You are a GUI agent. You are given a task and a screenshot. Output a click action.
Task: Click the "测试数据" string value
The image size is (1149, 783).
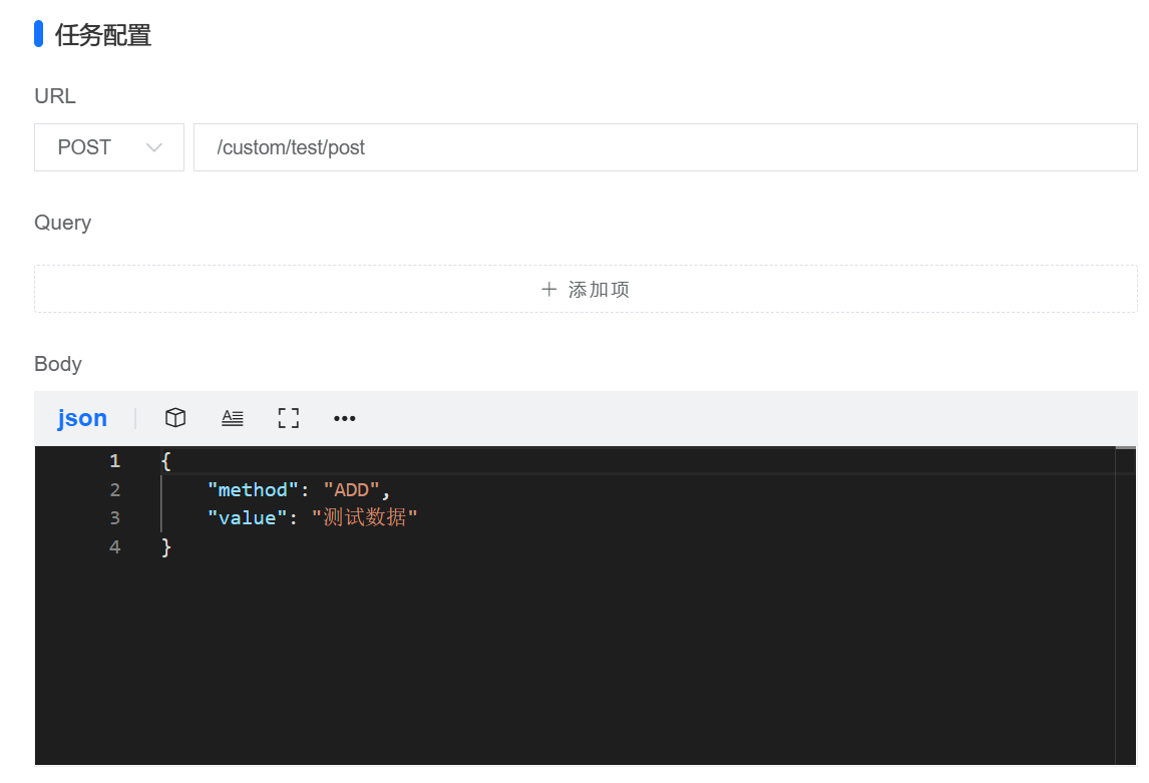(365, 518)
